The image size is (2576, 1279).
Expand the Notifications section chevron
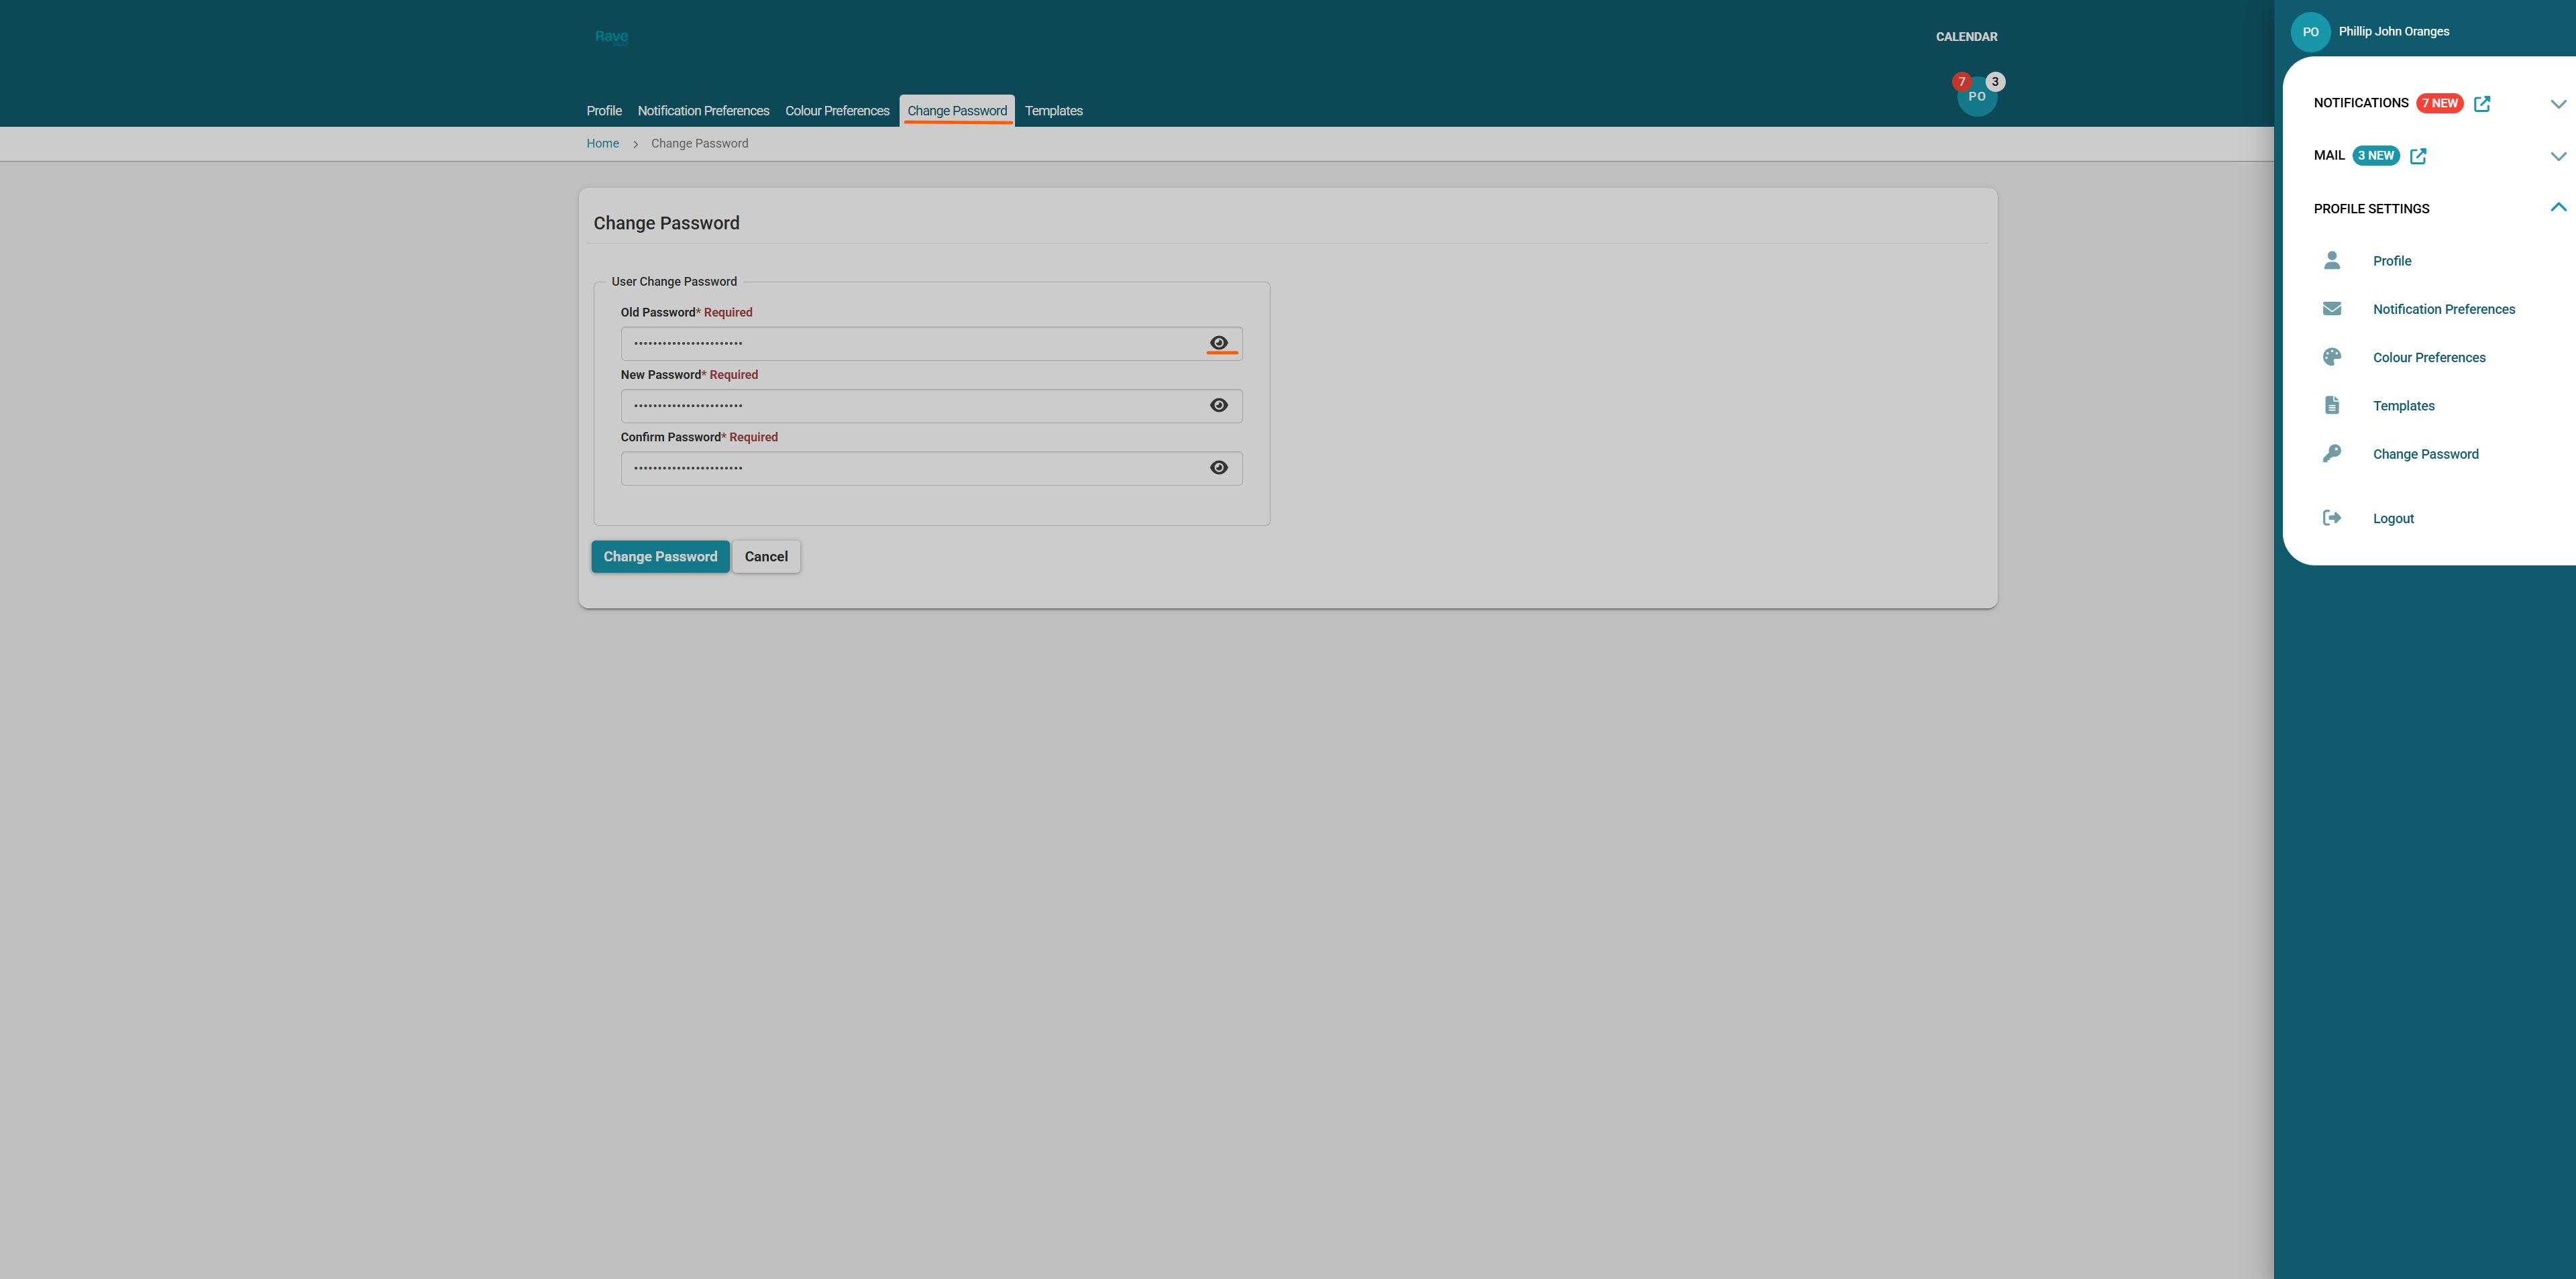(2558, 104)
